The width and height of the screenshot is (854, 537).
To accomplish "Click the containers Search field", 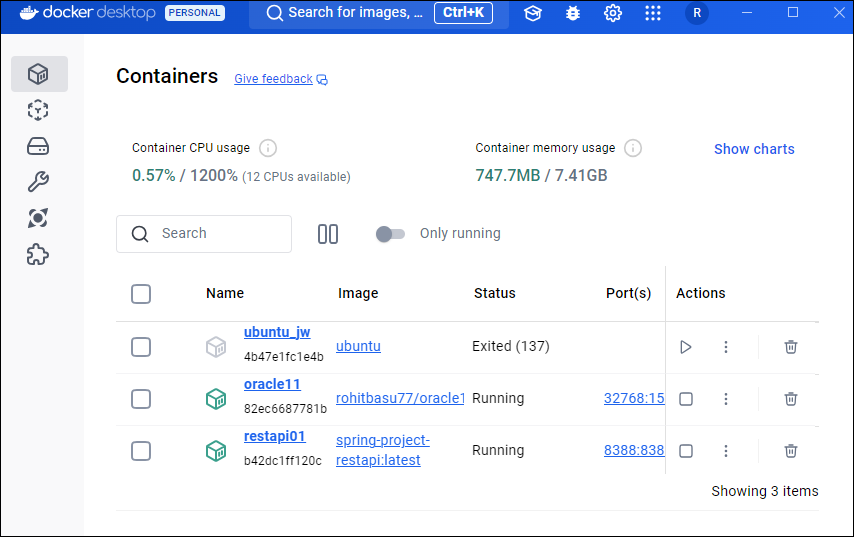I will click(x=204, y=234).
